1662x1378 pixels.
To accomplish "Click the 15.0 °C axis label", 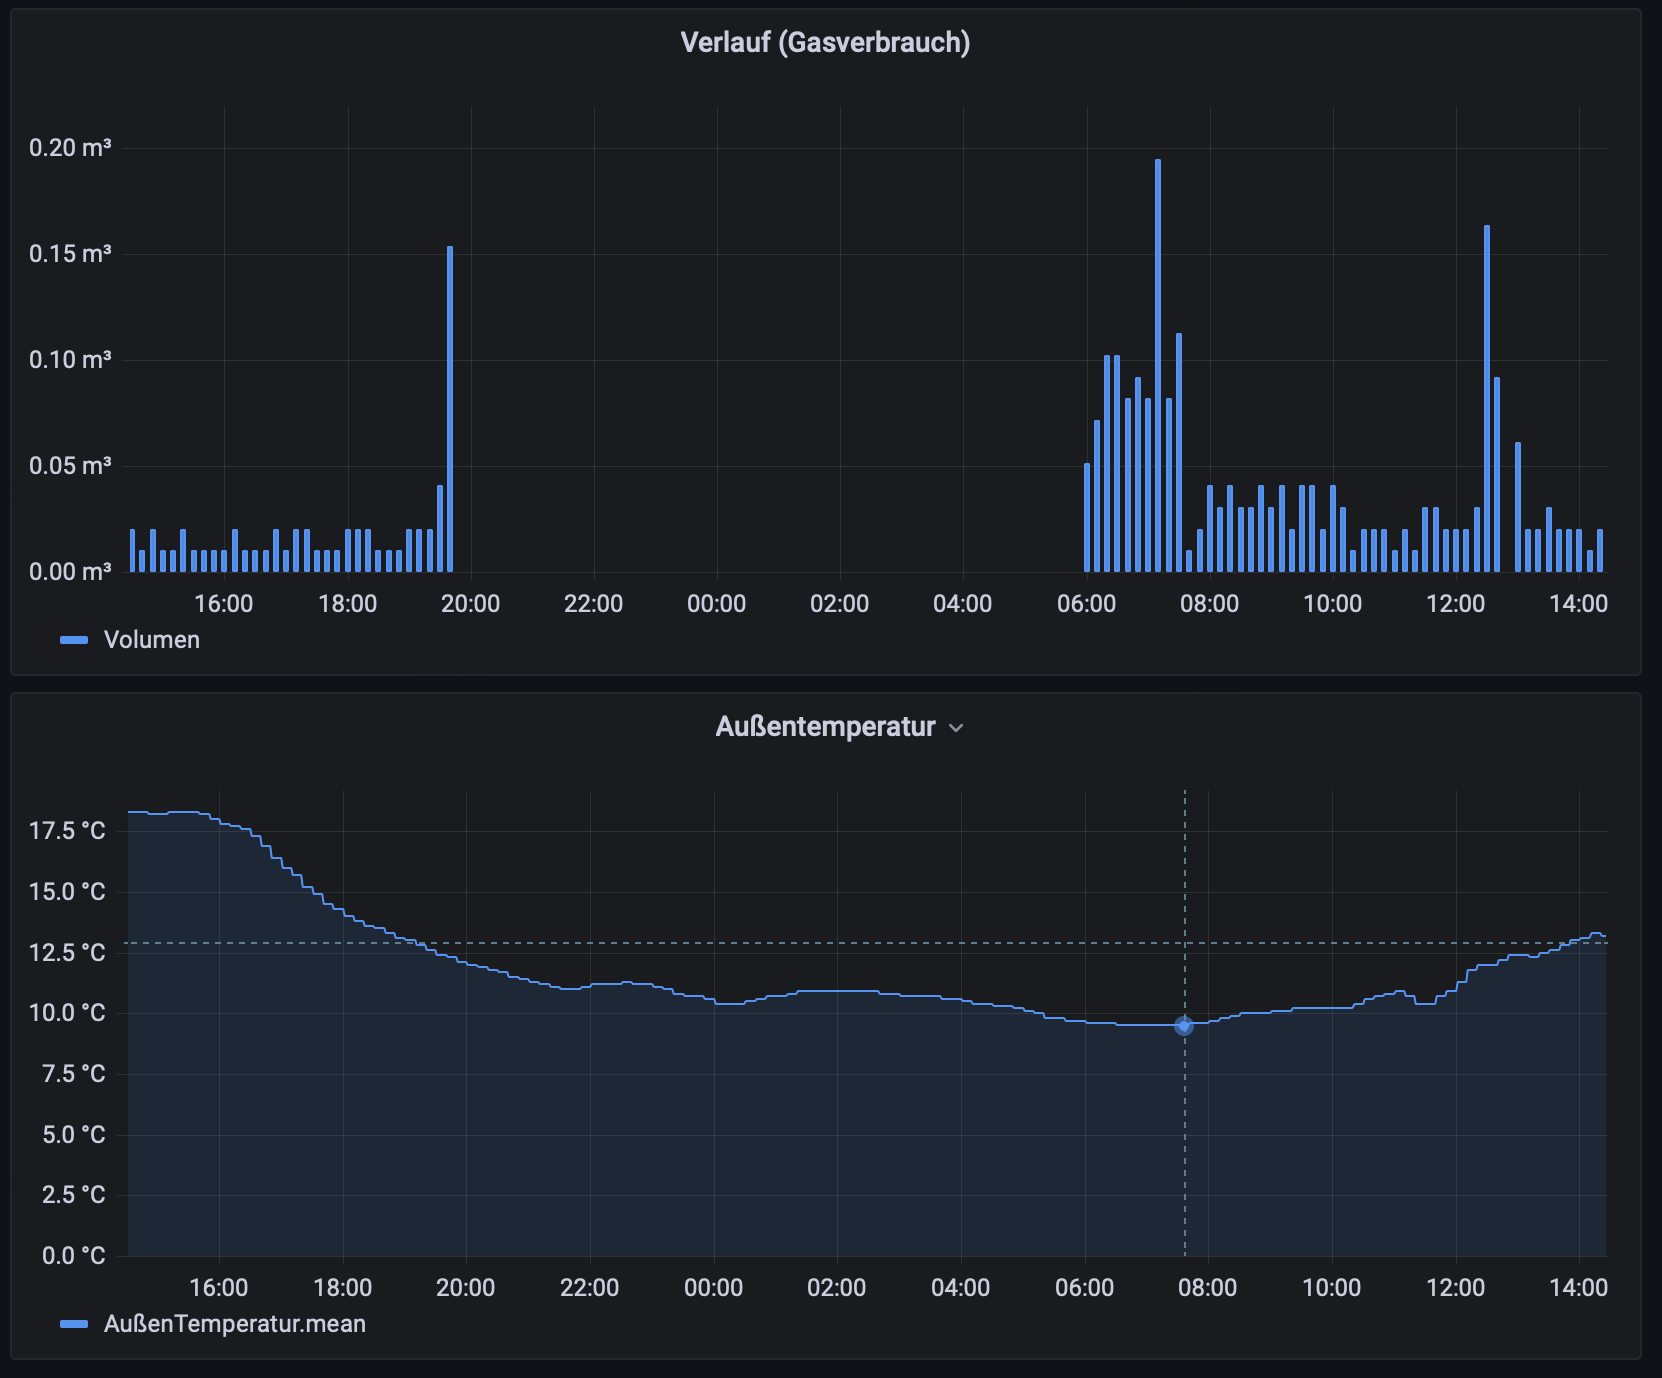I will pos(67,892).
